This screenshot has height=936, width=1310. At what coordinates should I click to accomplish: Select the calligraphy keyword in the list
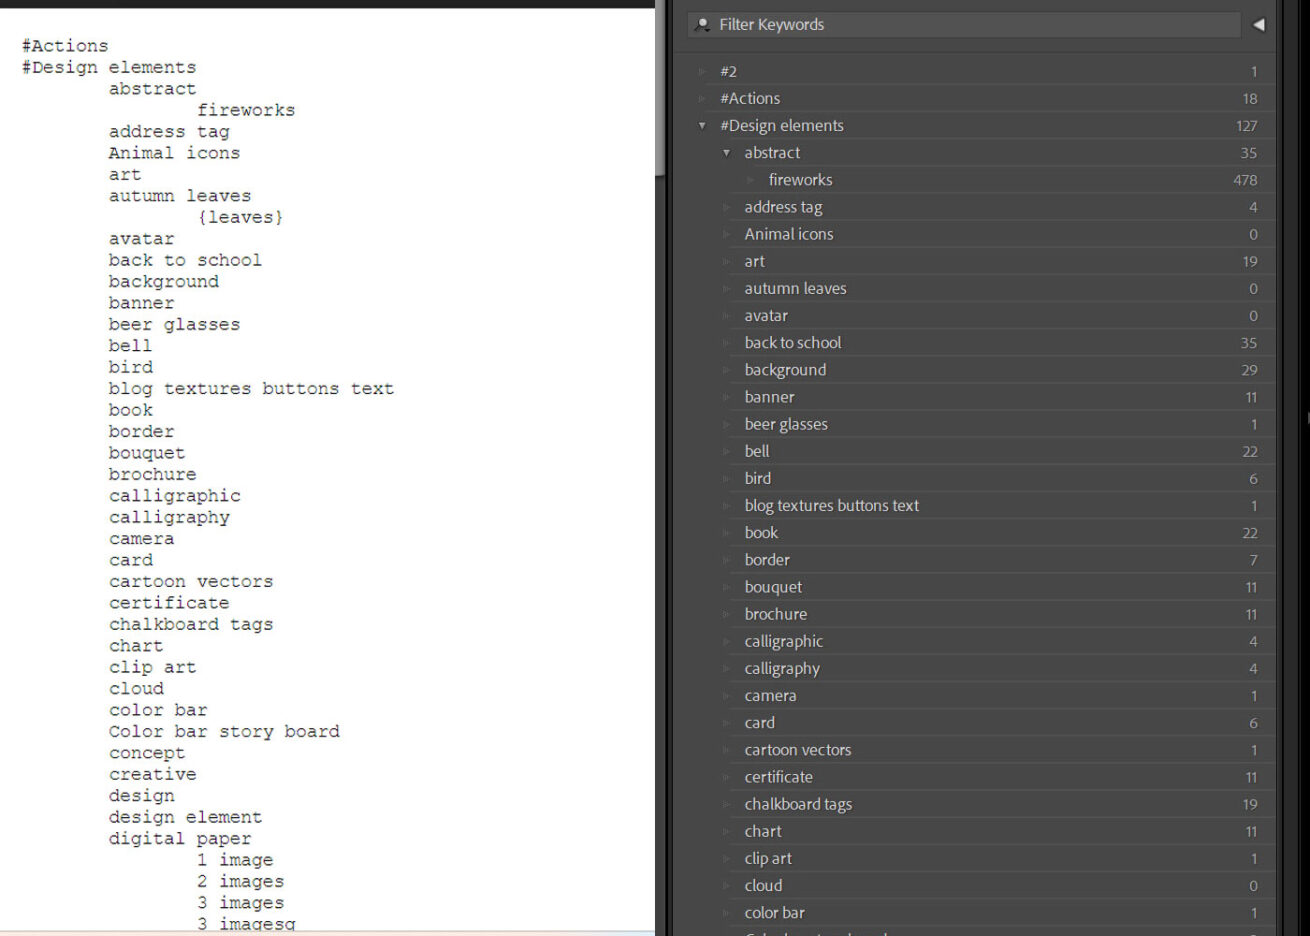[781, 669]
